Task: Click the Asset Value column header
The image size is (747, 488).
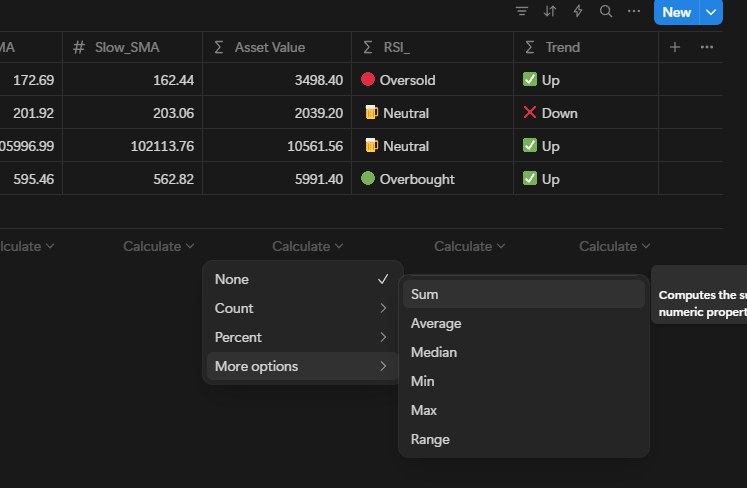Action: pos(269,47)
